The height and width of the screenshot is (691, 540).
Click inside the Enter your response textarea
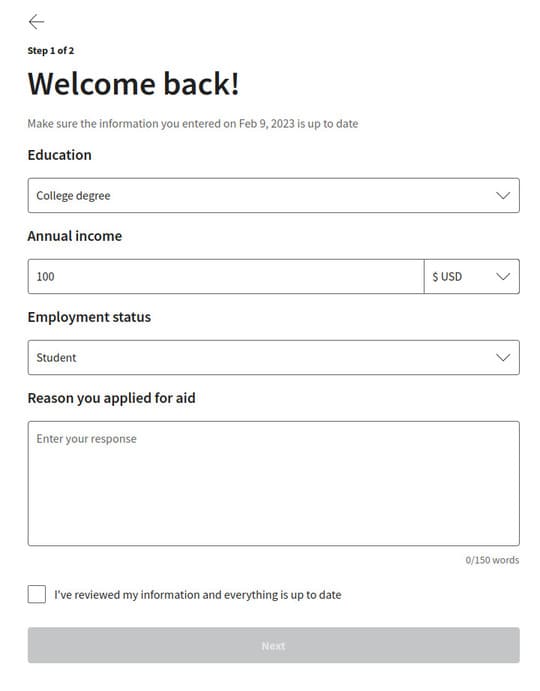click(x=273, y=483)
